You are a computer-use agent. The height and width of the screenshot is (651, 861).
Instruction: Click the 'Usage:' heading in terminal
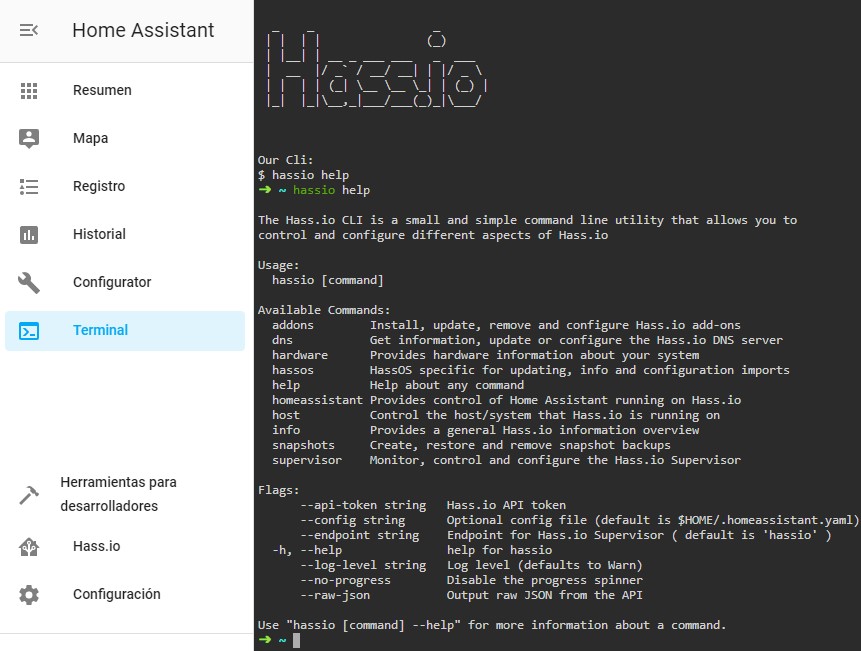point(278,265)
